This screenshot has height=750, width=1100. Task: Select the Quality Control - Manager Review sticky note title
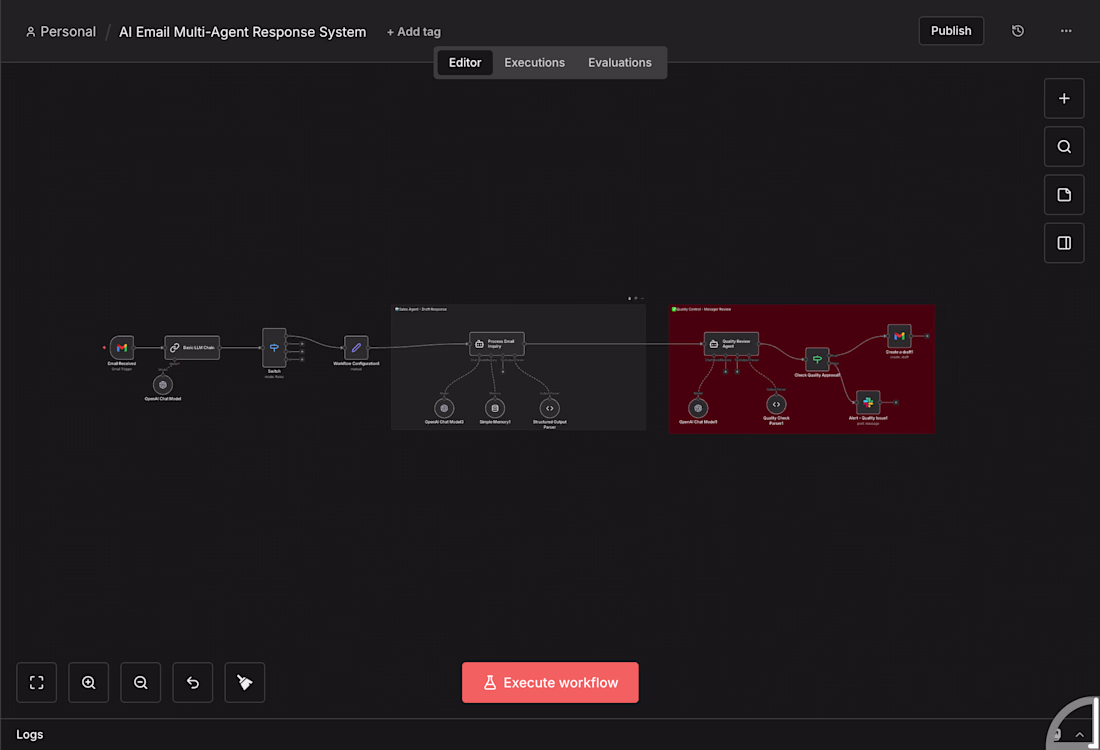tap(702, 309)
